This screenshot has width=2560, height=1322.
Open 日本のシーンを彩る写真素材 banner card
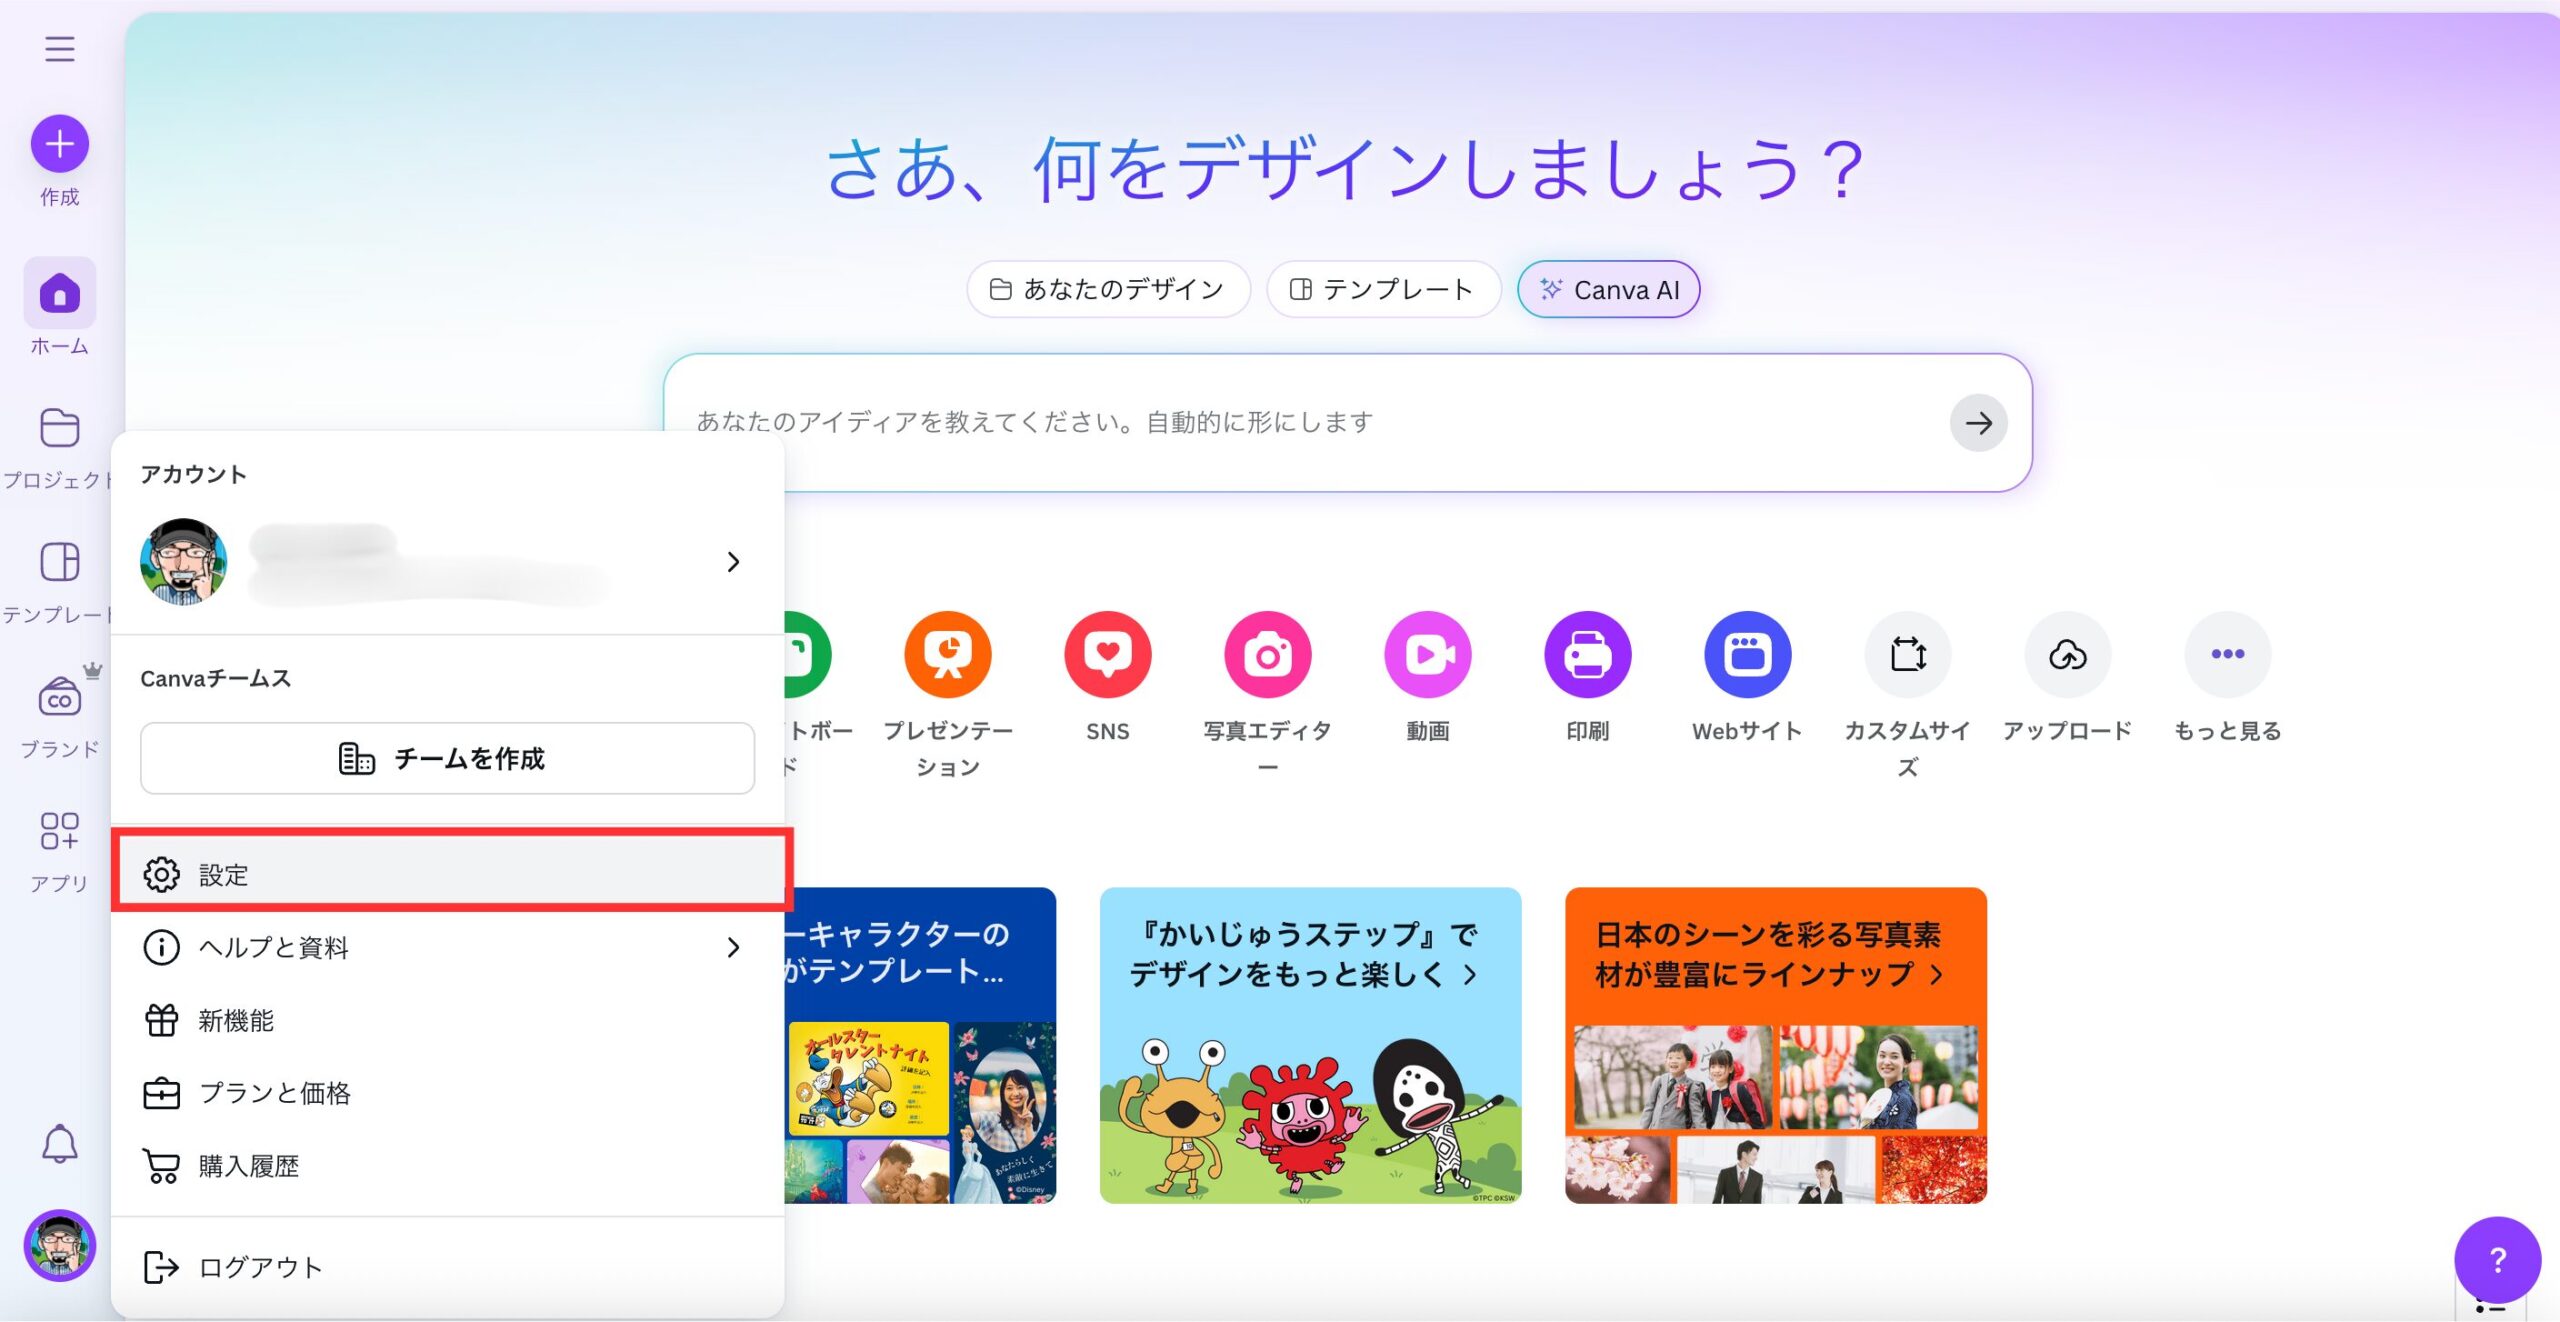1775,1045
